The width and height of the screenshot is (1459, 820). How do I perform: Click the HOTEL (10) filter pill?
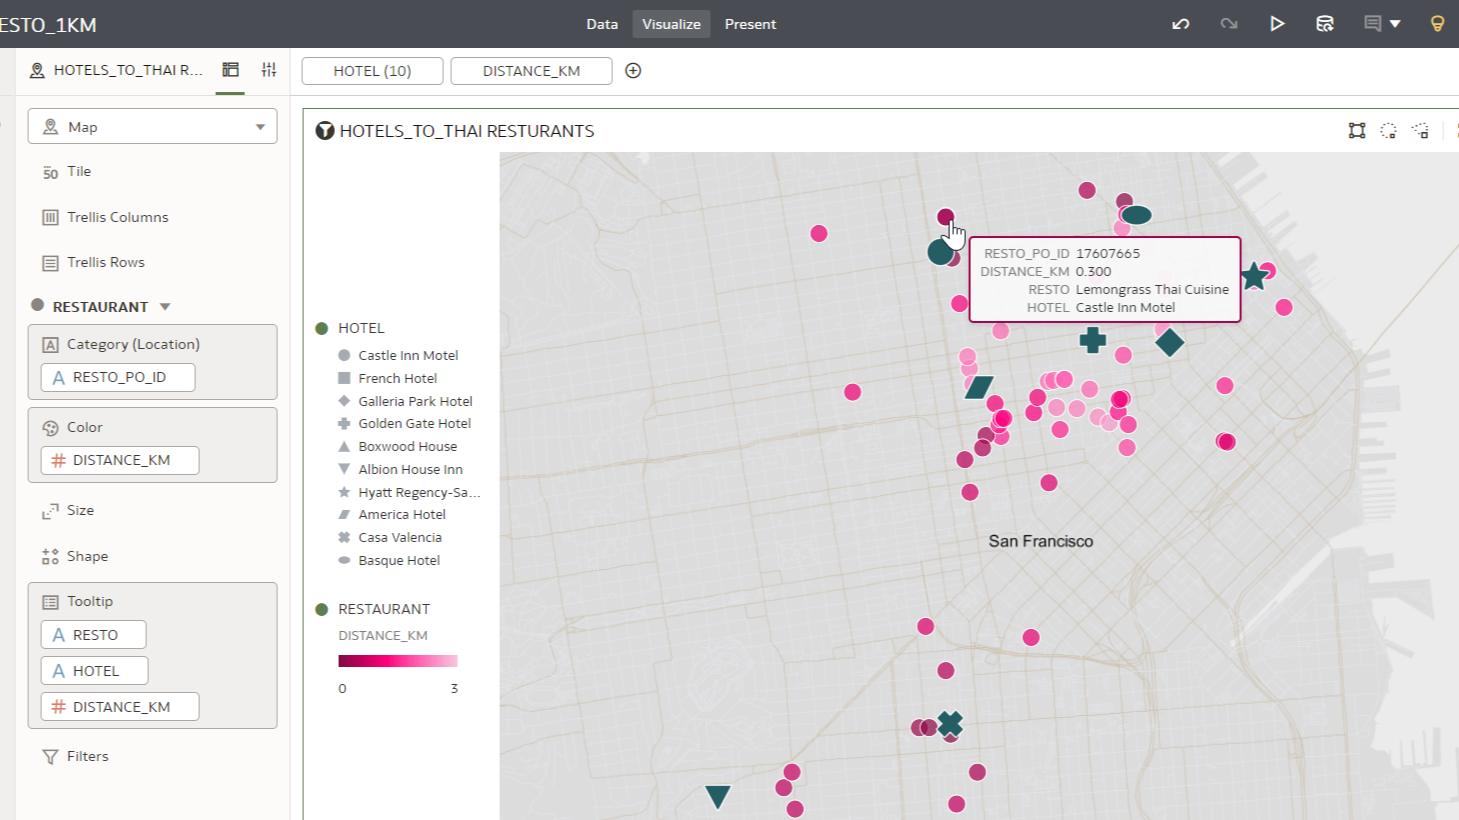click(x=371, y=70)
